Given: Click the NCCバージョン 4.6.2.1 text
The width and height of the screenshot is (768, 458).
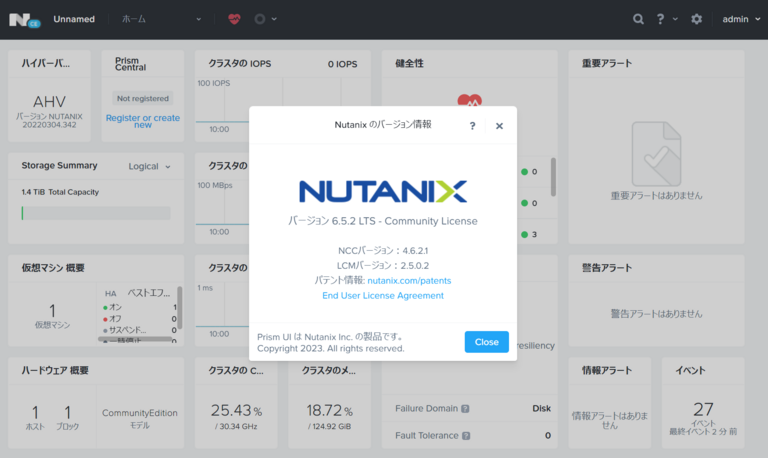Looking at the screenshot, I should point(383,251).
